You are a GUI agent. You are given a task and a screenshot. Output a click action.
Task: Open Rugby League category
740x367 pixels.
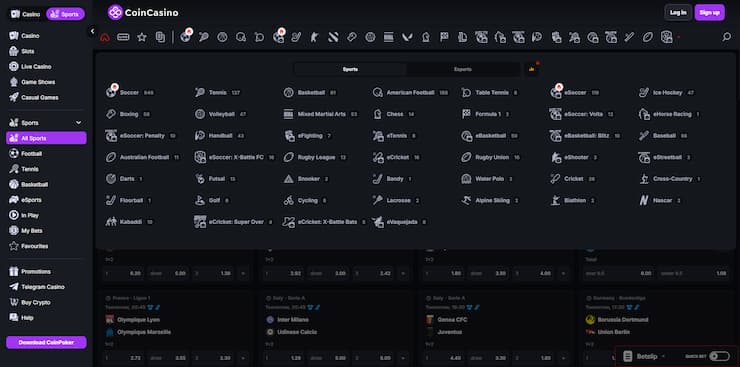coord(315,158)
